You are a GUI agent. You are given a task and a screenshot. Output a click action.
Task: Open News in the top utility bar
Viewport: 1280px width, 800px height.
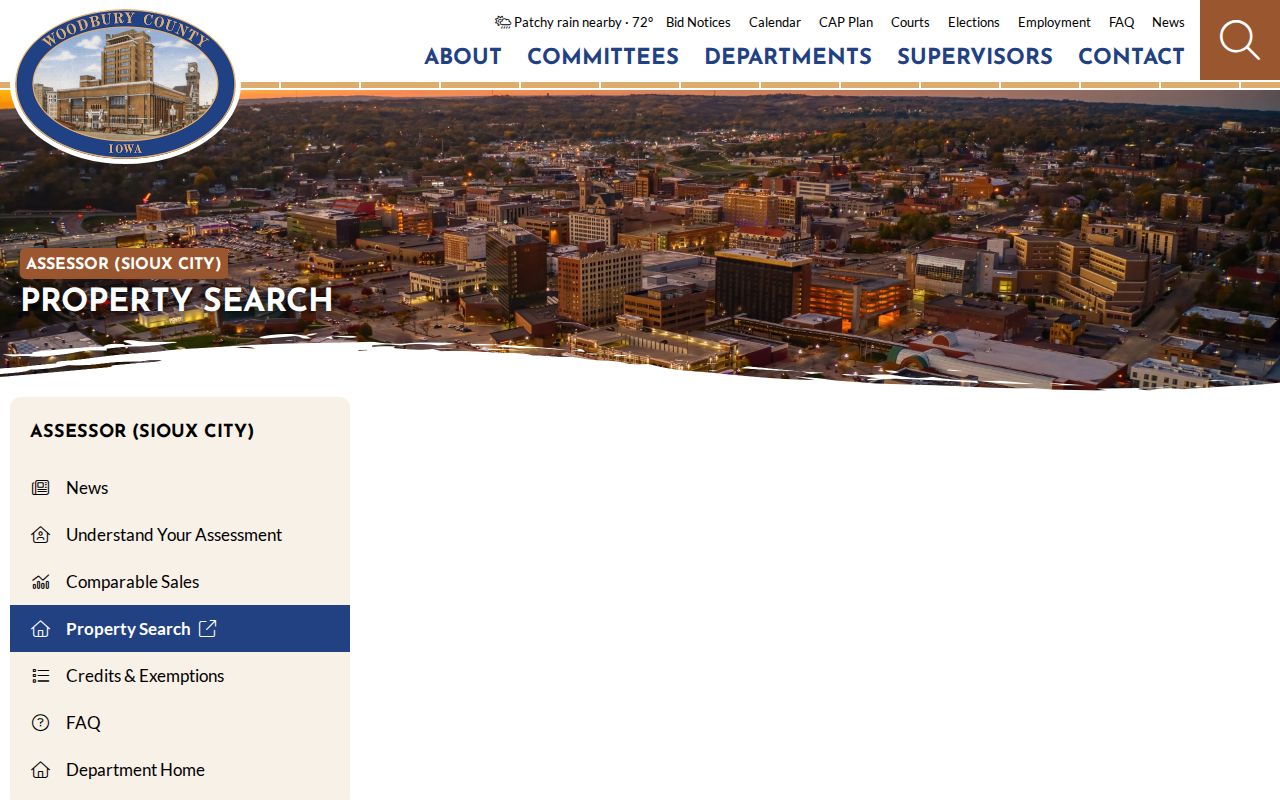(x=1168, y=22)
